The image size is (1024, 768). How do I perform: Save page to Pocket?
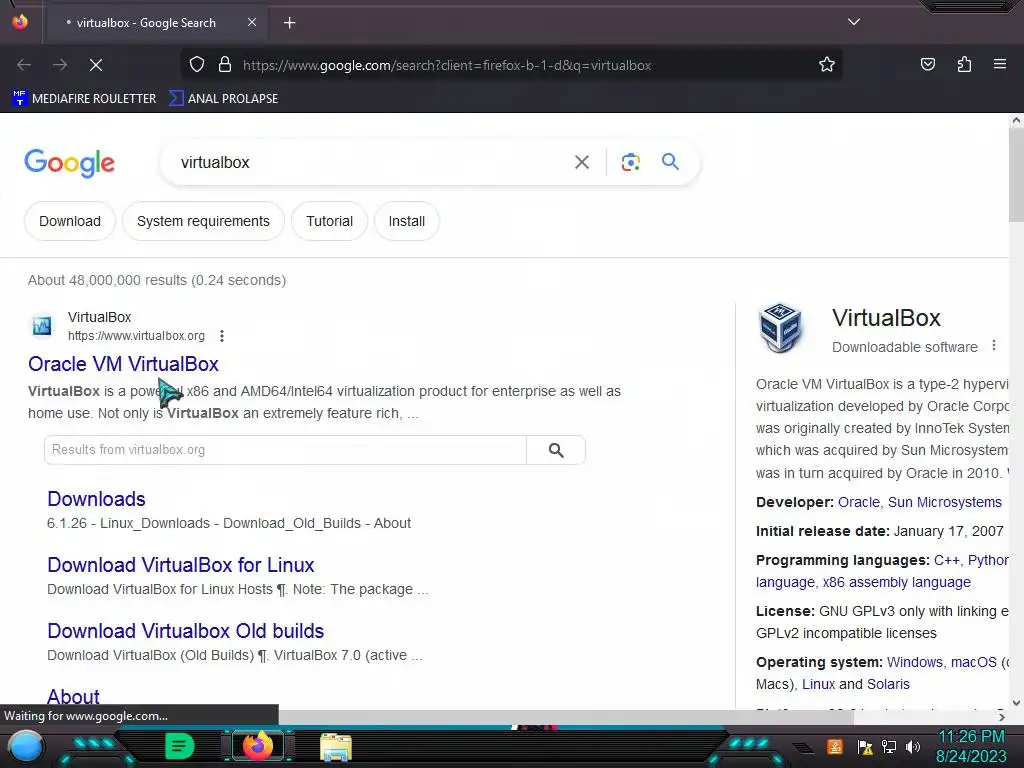pyautogui.click(x=927, y=64)
